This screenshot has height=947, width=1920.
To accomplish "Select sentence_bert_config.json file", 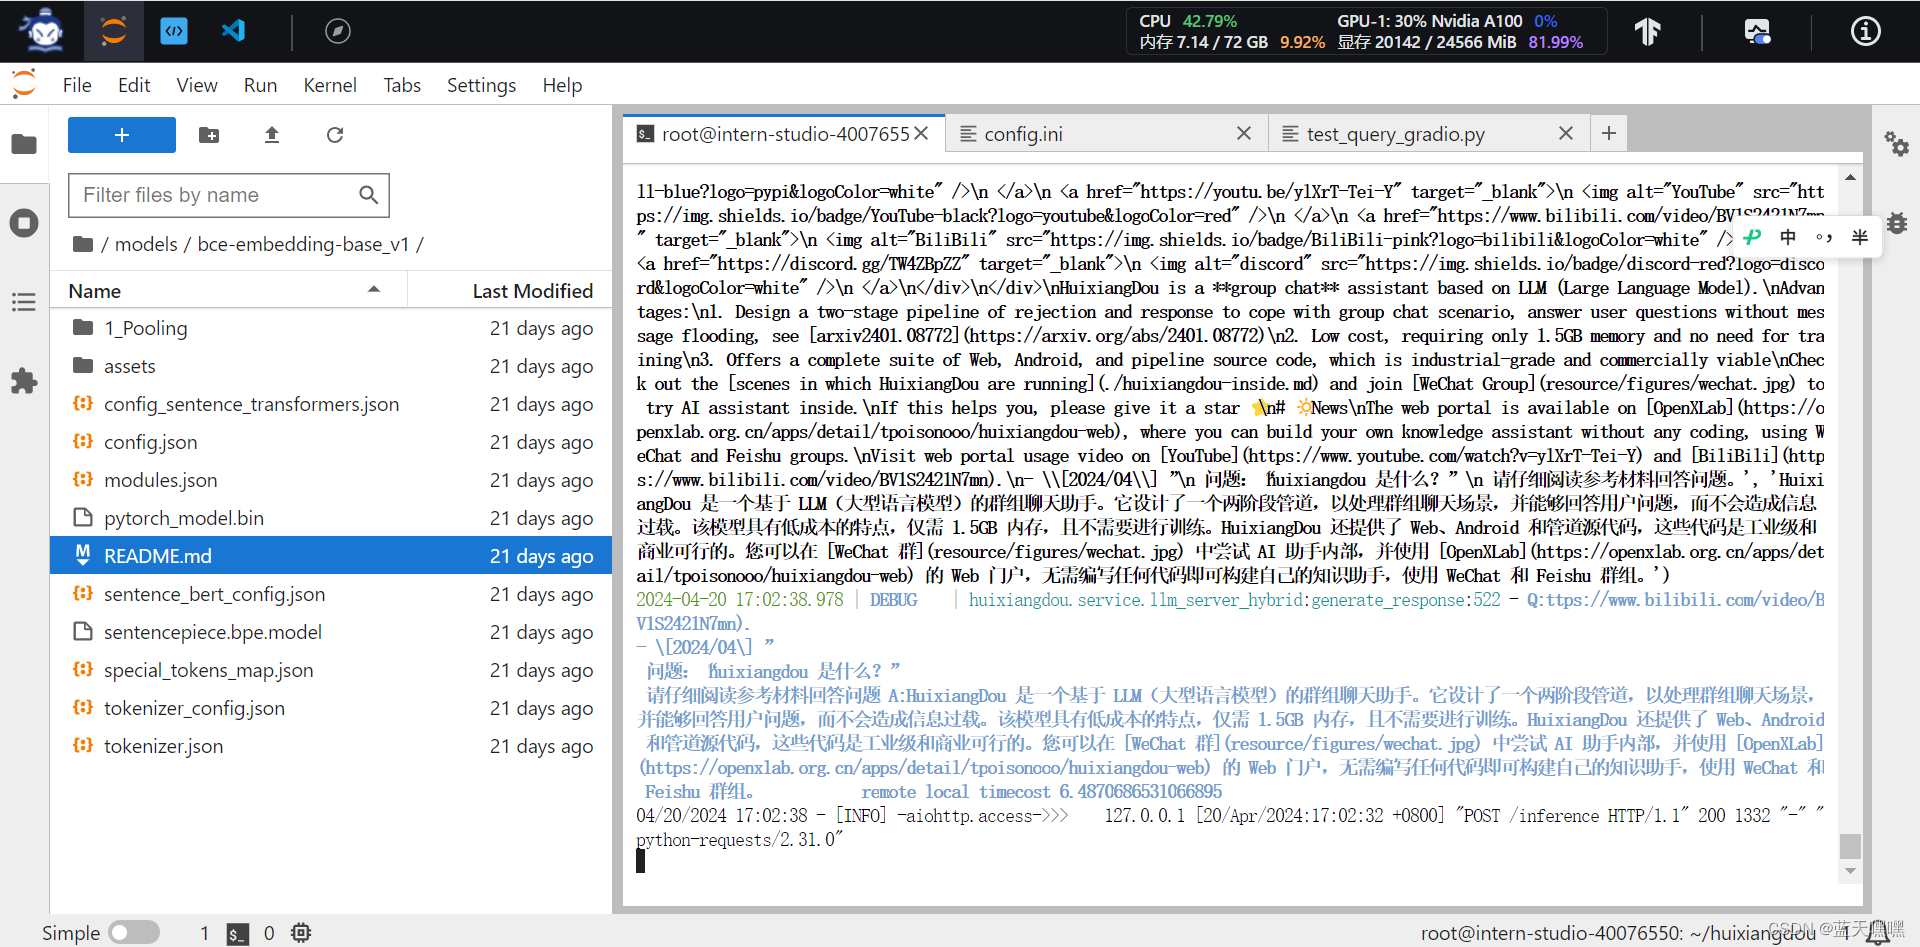I will pos(331,594).
